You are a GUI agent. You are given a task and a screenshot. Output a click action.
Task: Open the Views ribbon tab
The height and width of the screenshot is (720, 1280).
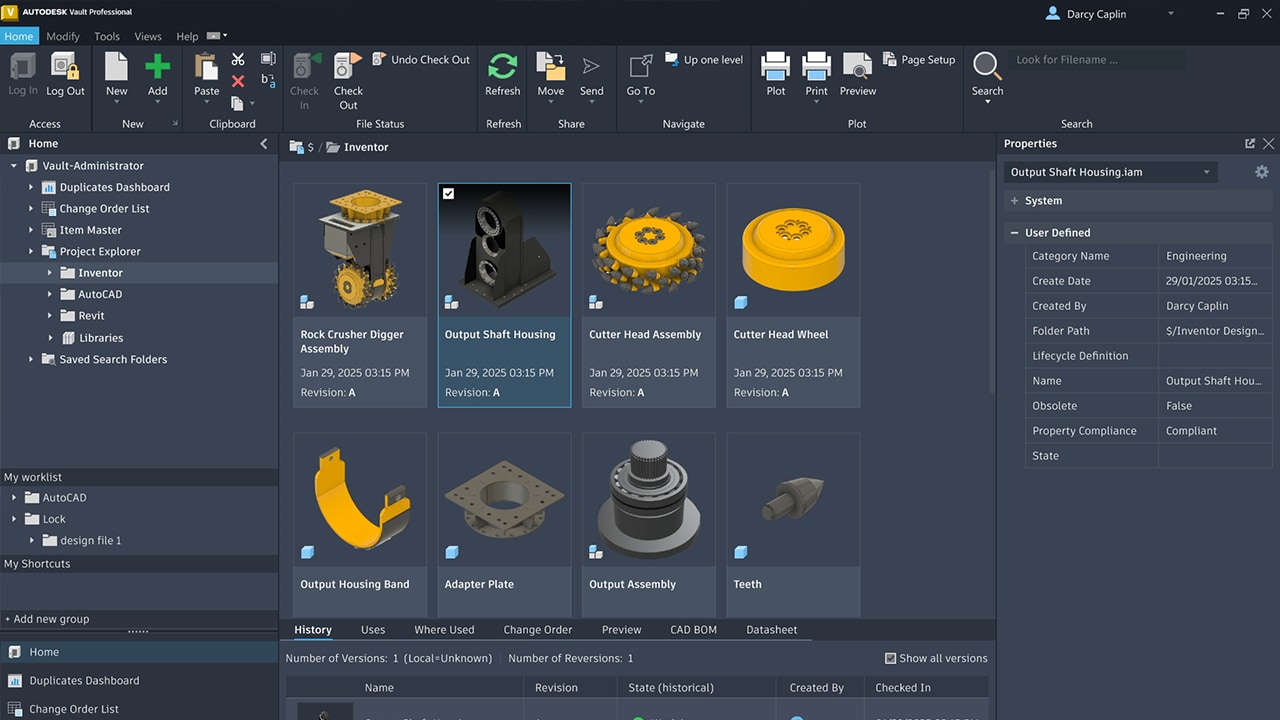148,36
